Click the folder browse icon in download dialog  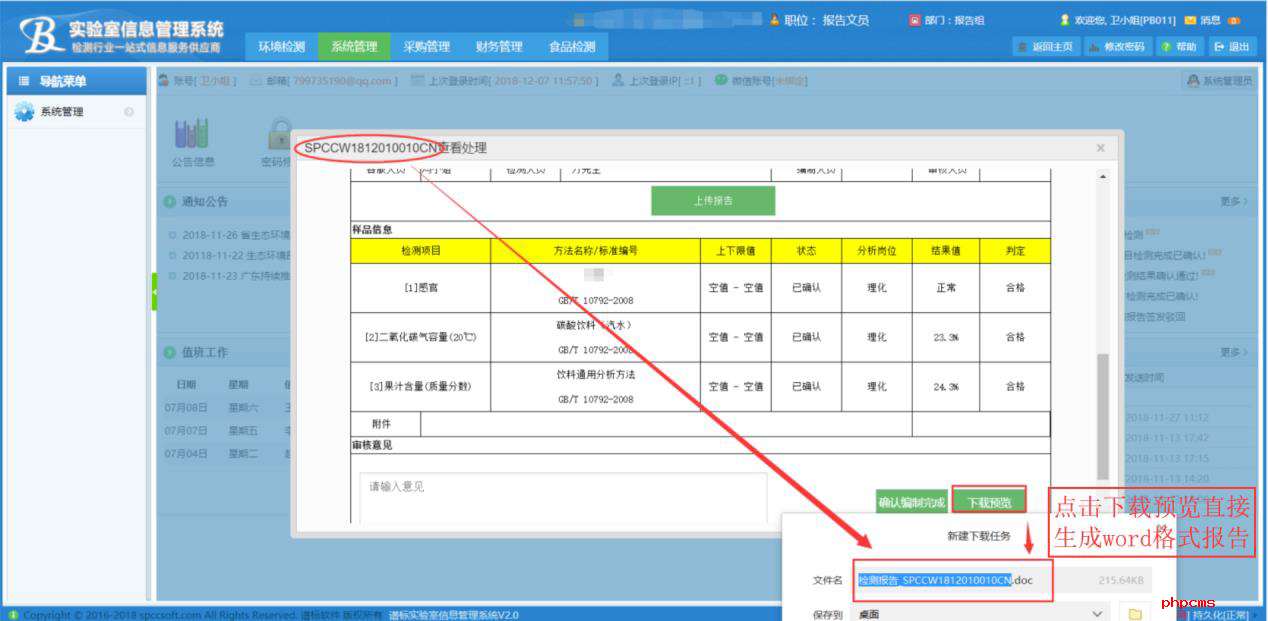coord(1134,613)
